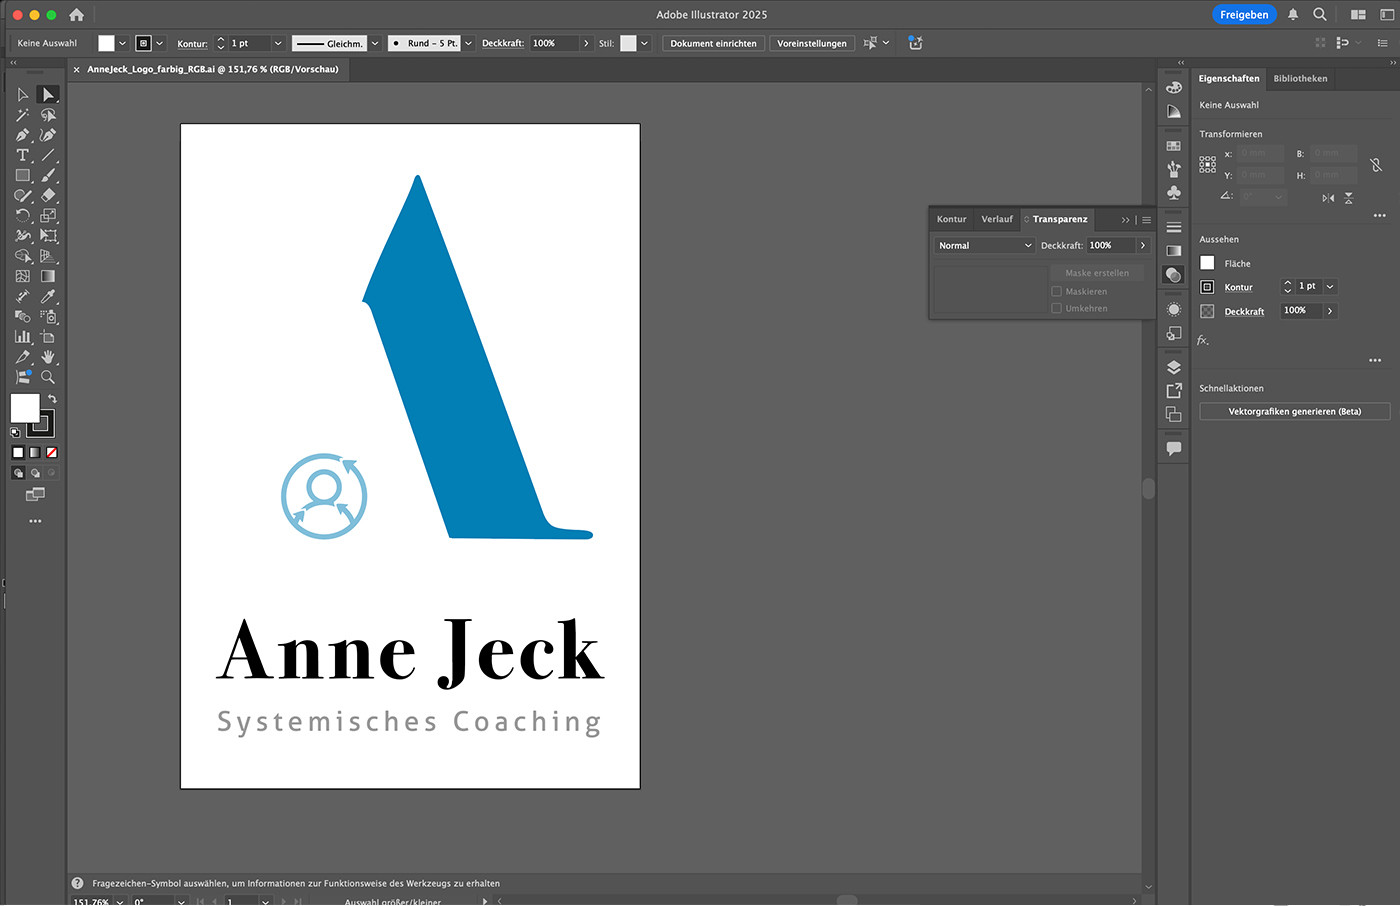Open the blend mode dropdown showing Normal
The image size is (1400, 906).
[983, 245]
